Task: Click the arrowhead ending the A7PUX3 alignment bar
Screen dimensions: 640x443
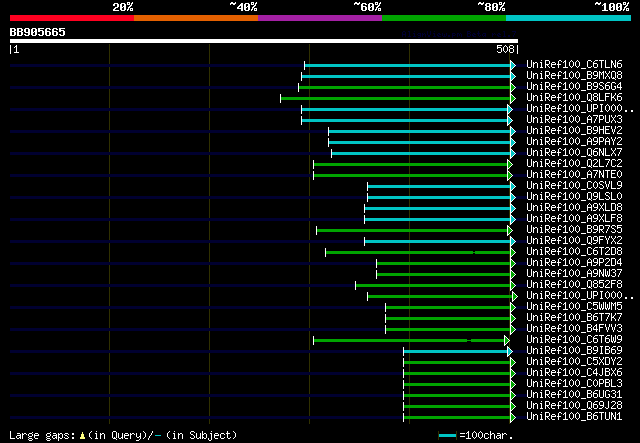Action: (510, 120)
